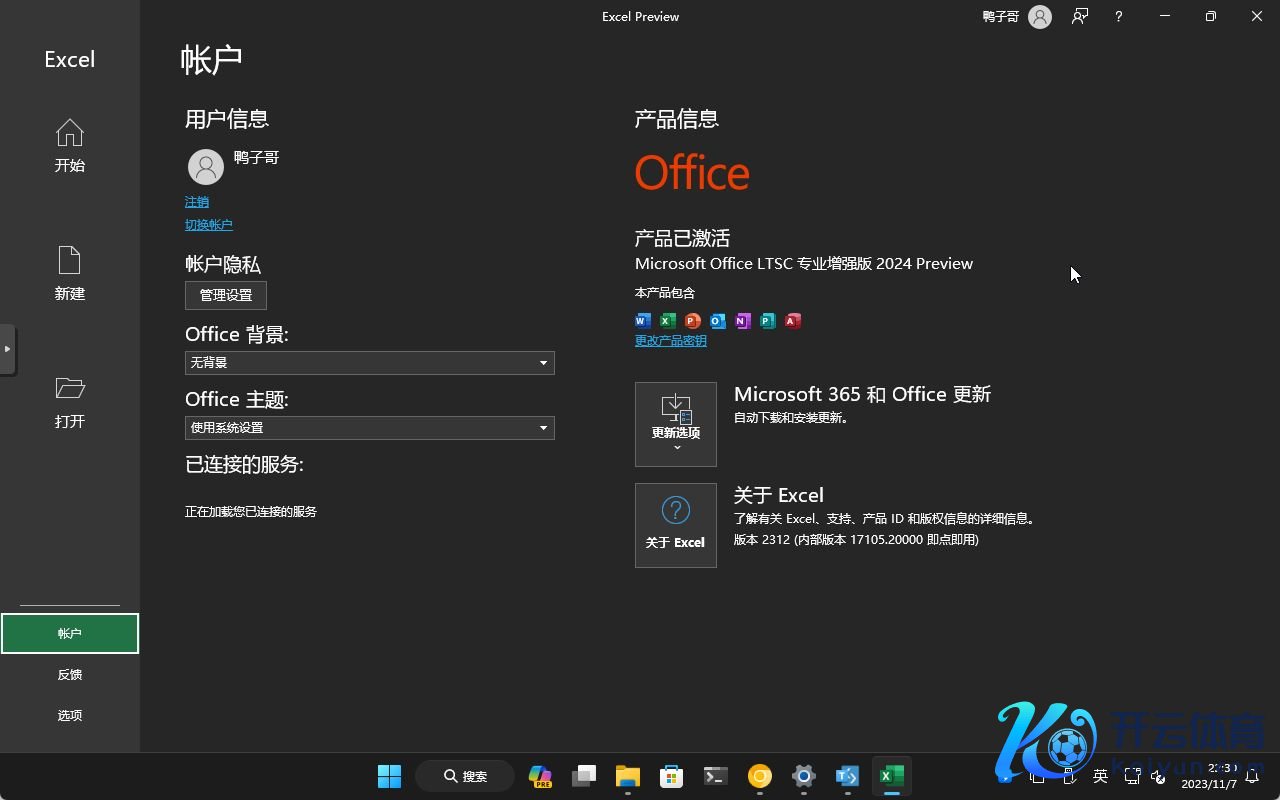
Task: Expand the collapsed side panel arrow
Action: (x=7, y=349)
